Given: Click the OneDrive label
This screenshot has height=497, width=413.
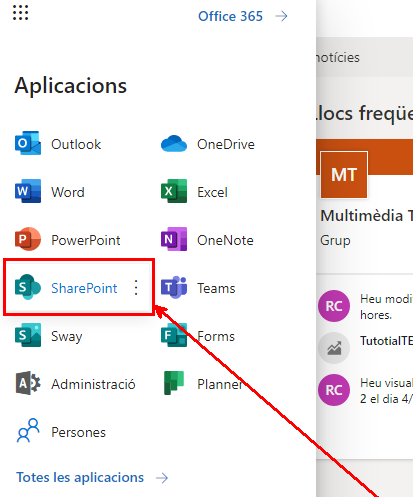Looking at the screenshot, I should (x=226, y=144).
